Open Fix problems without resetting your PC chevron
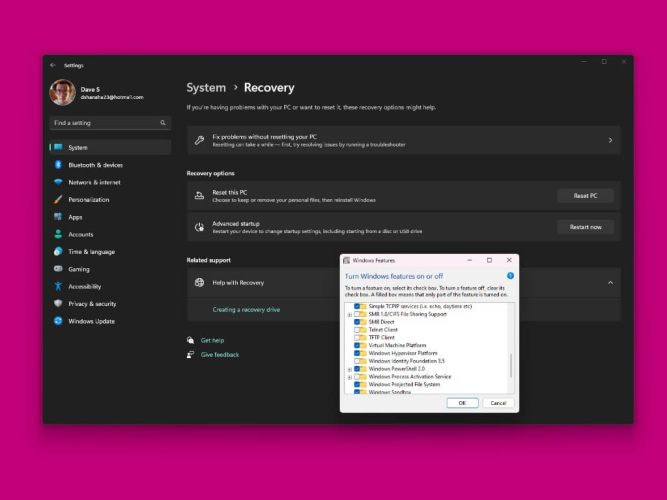 point(610,140)
